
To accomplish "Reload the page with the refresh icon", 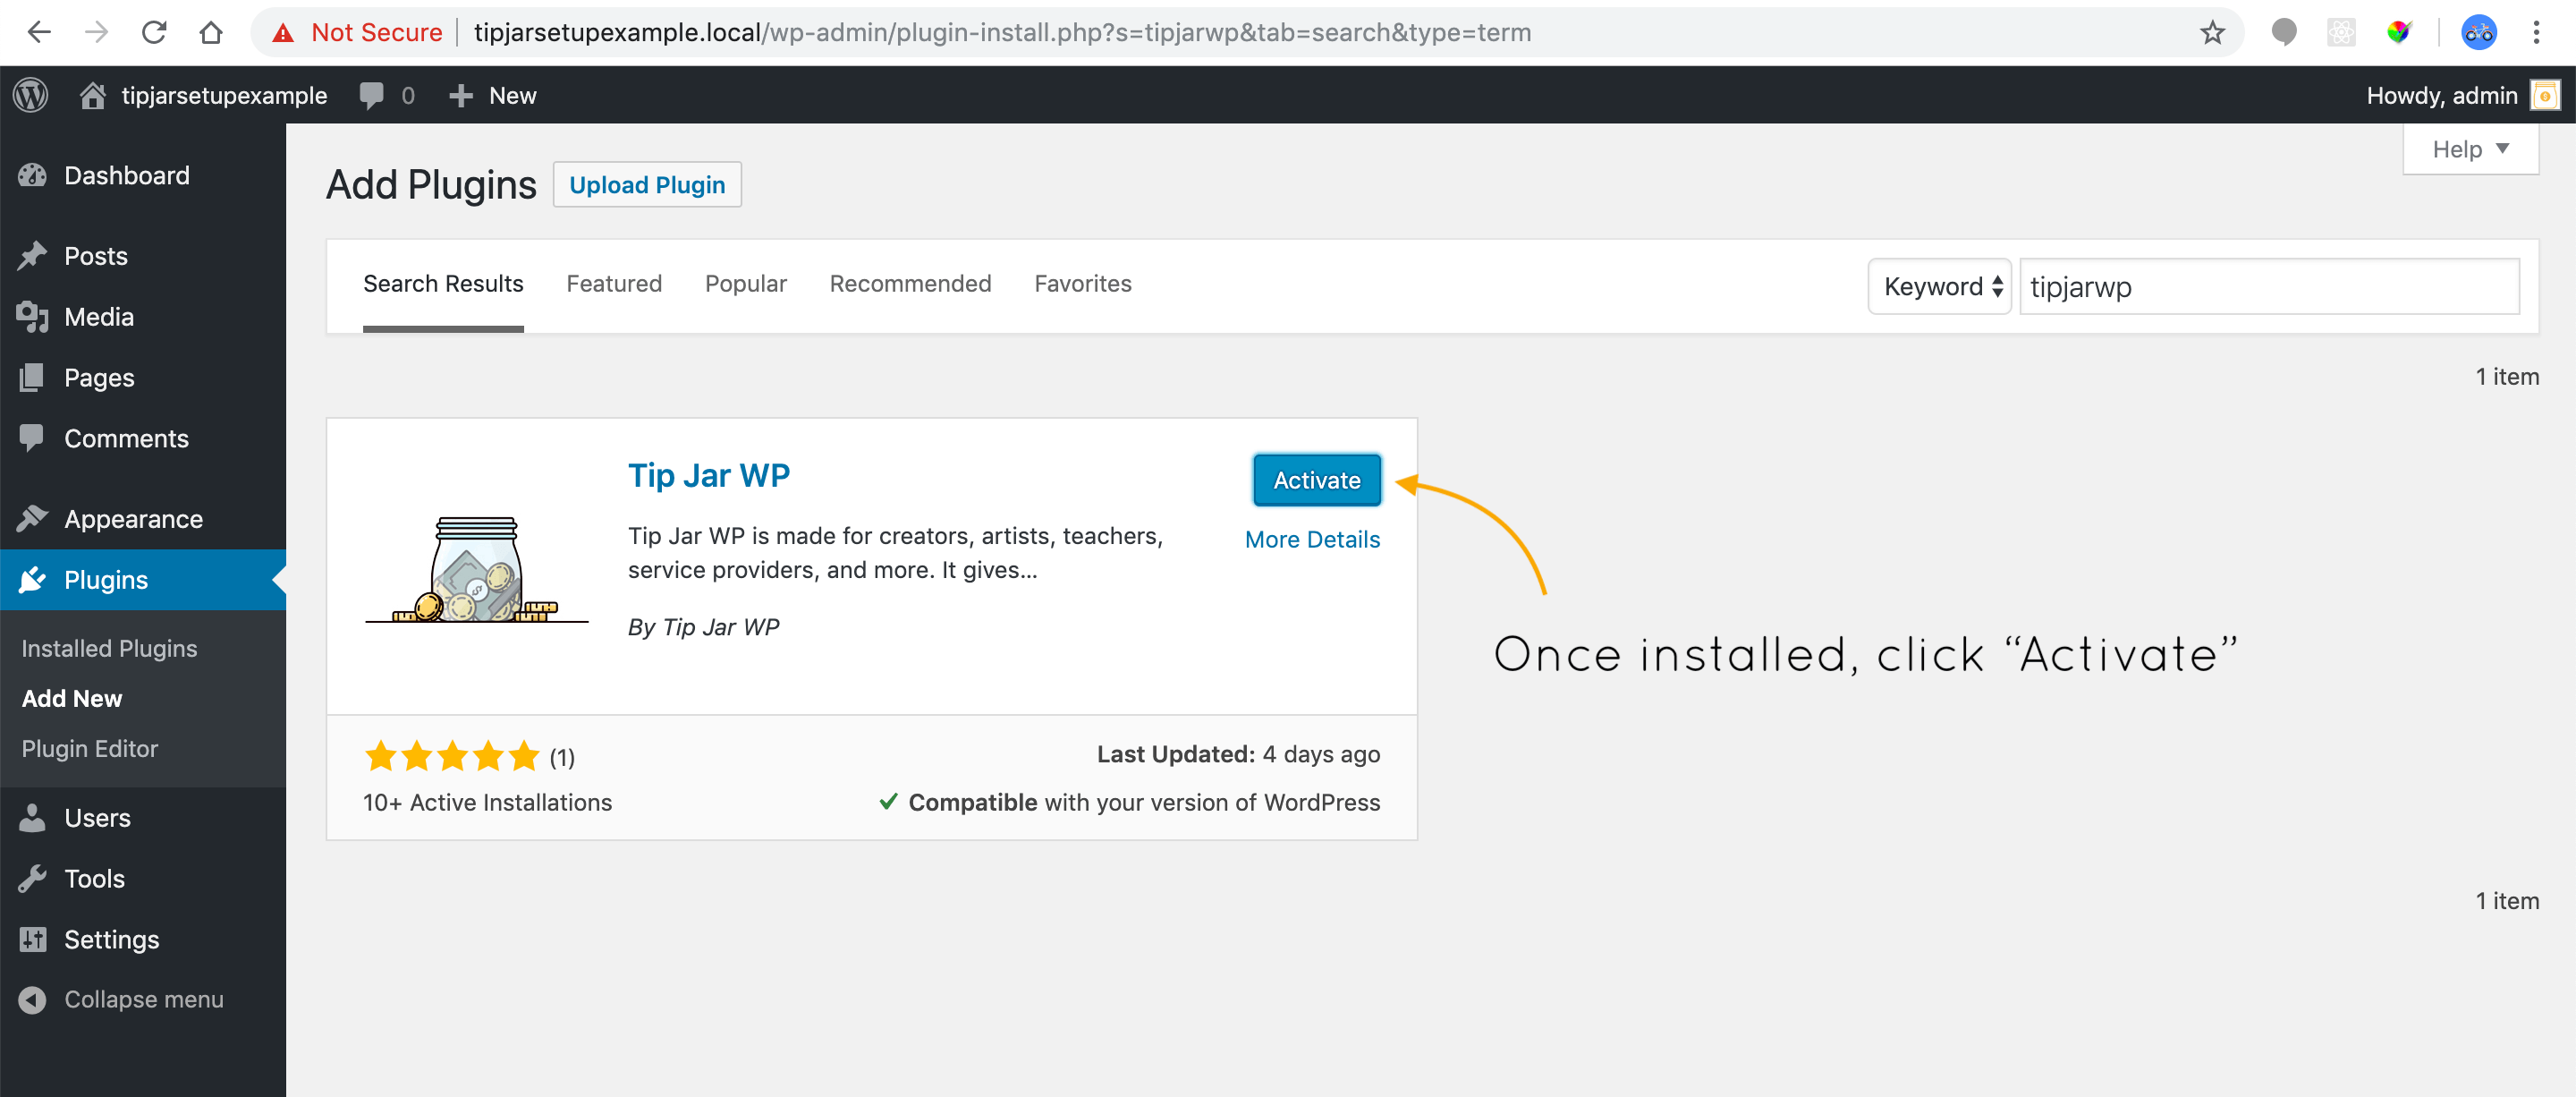I will [153, 32].
